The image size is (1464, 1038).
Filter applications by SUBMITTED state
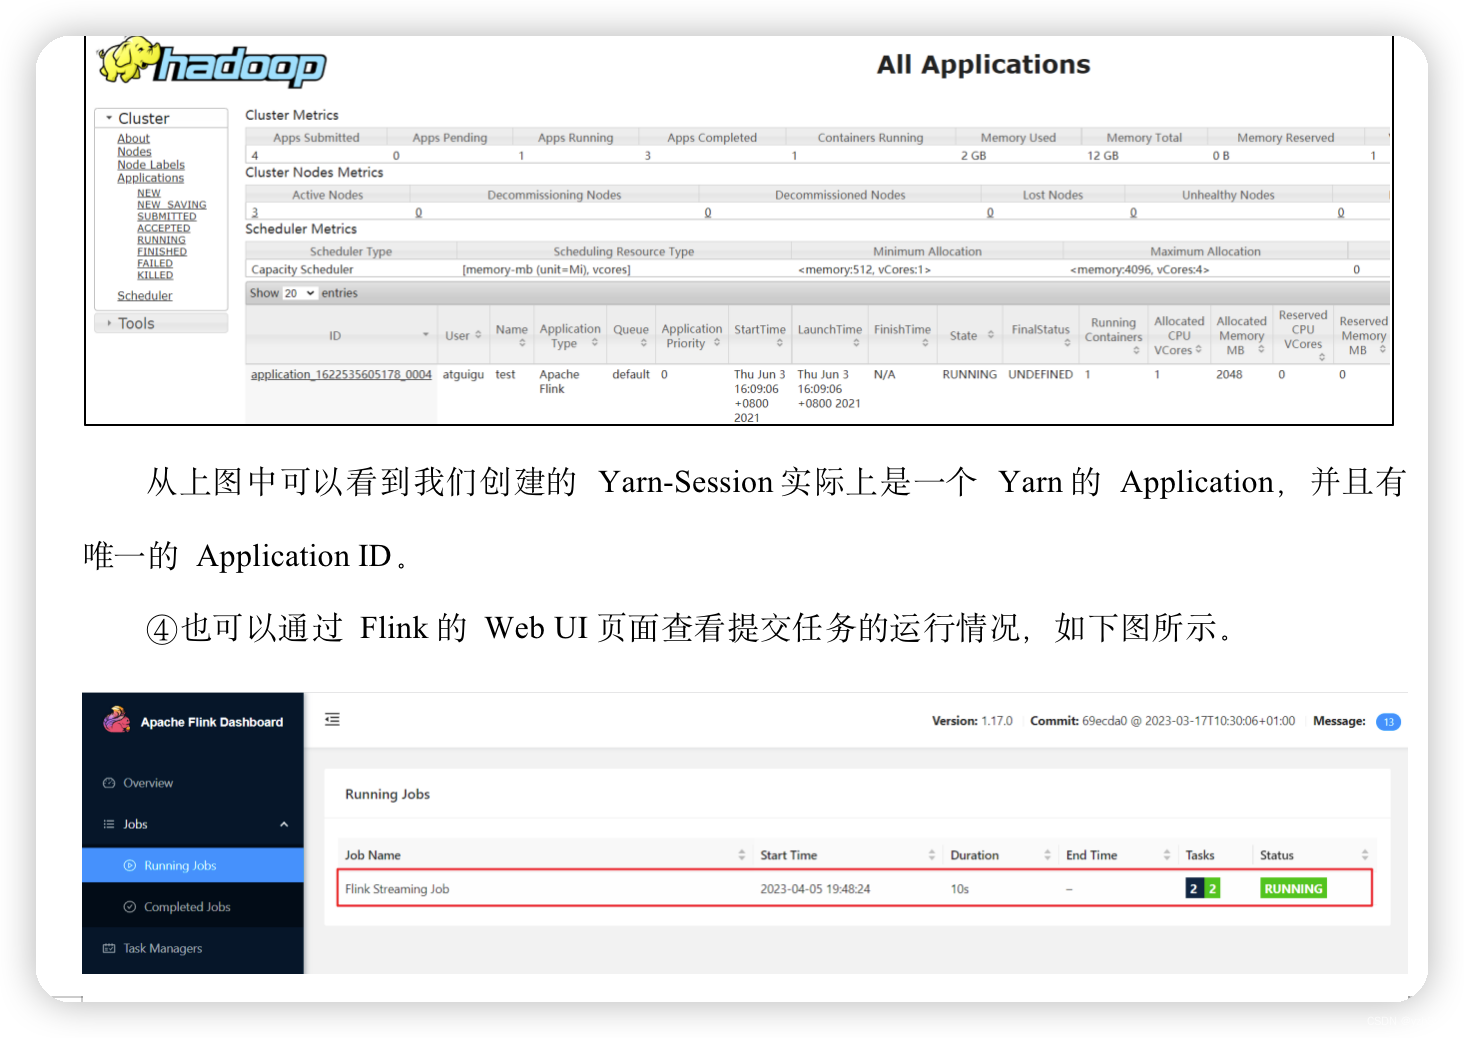tap(167, 217)
